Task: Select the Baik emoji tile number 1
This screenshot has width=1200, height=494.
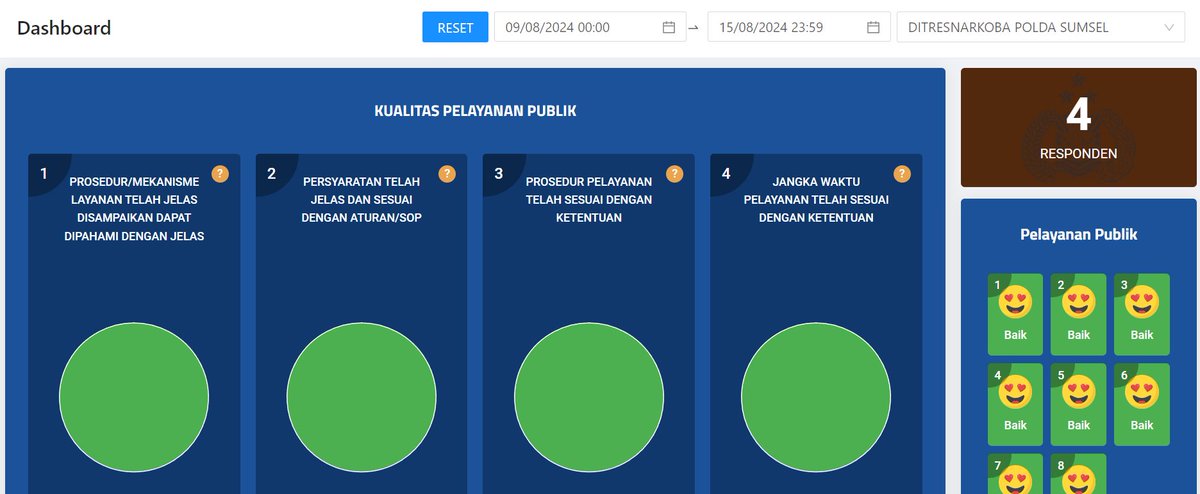Action: [1015, 314]
